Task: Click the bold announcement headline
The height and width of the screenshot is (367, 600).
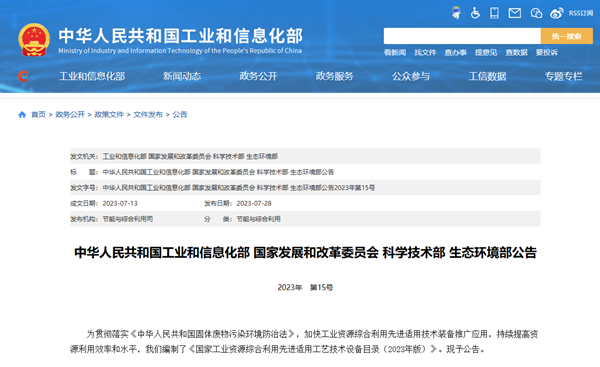Action: [x=305, y=253]
